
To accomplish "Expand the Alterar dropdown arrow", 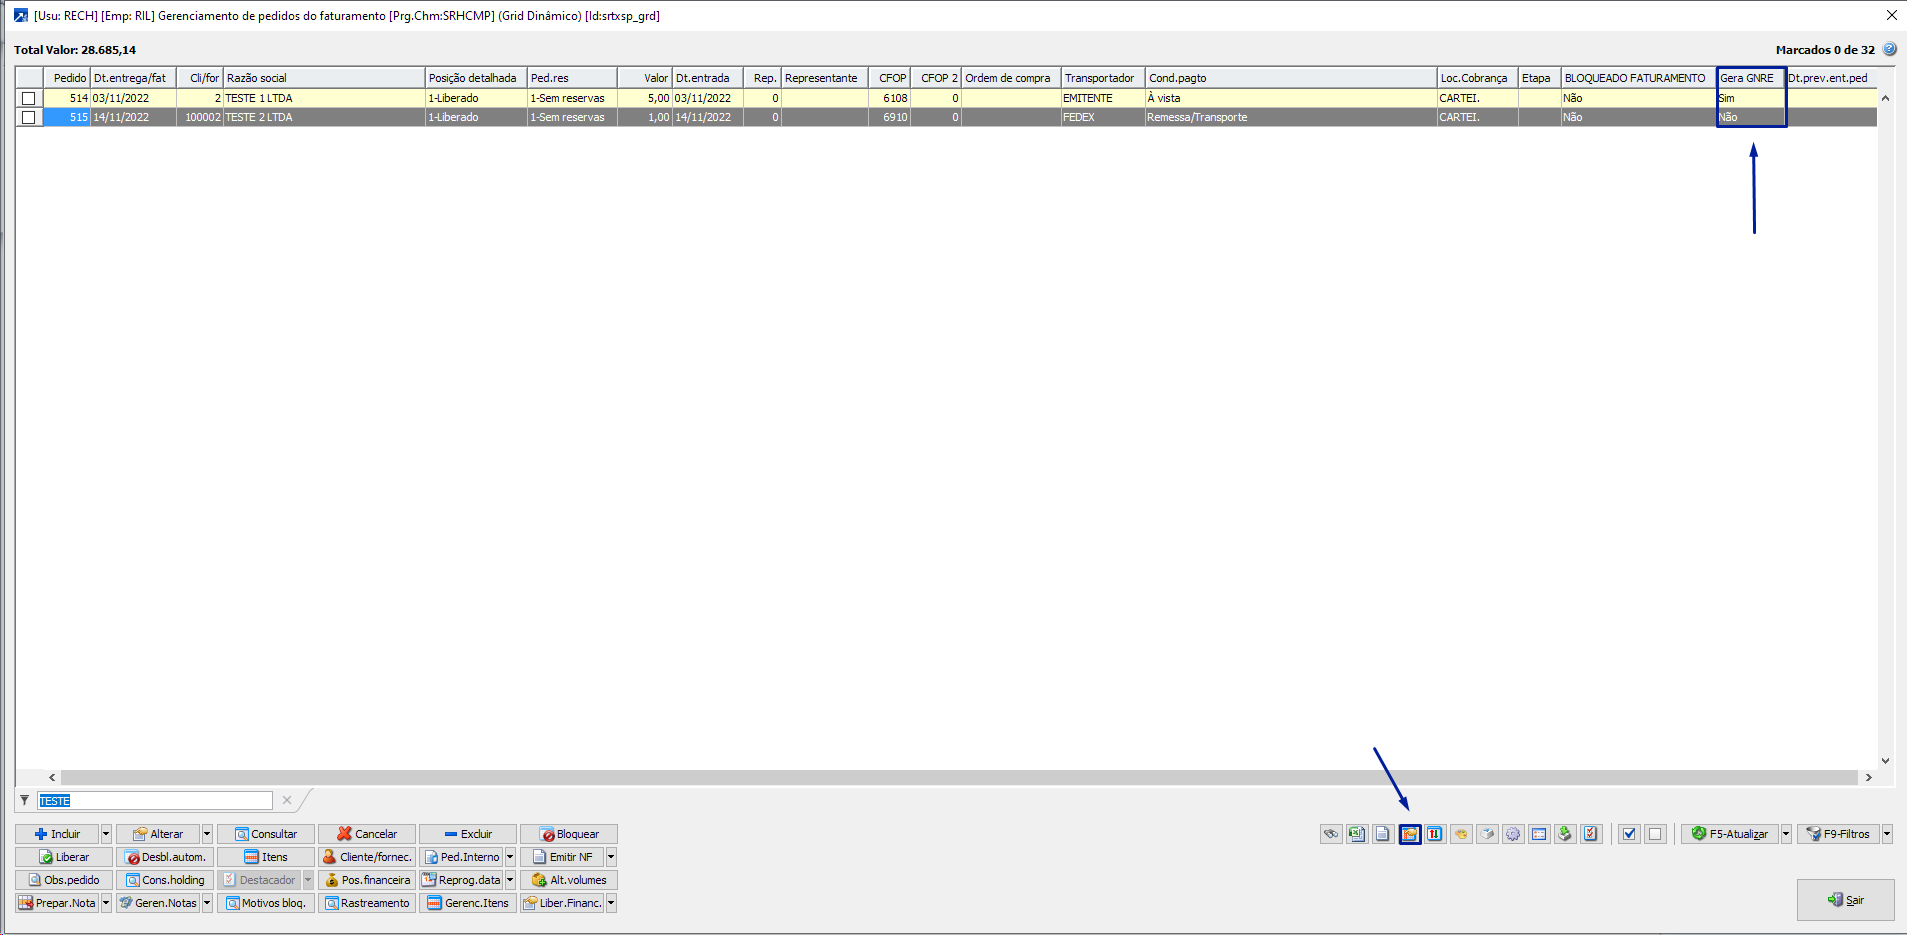I will pos(207,834).
